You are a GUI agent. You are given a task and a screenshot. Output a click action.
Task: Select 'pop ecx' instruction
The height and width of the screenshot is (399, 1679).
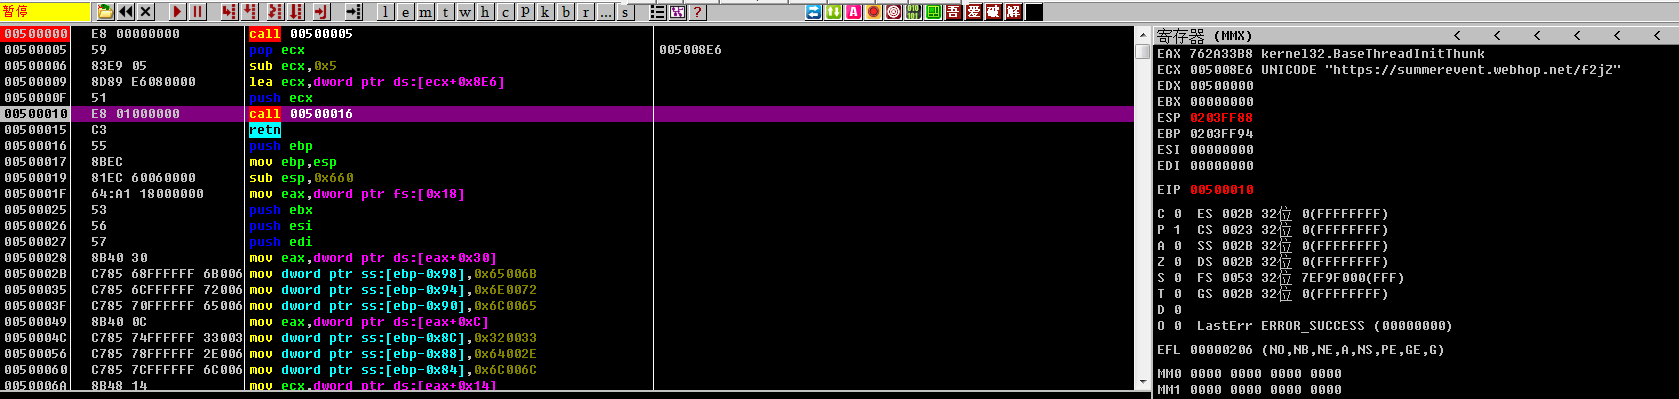(277, 50)
